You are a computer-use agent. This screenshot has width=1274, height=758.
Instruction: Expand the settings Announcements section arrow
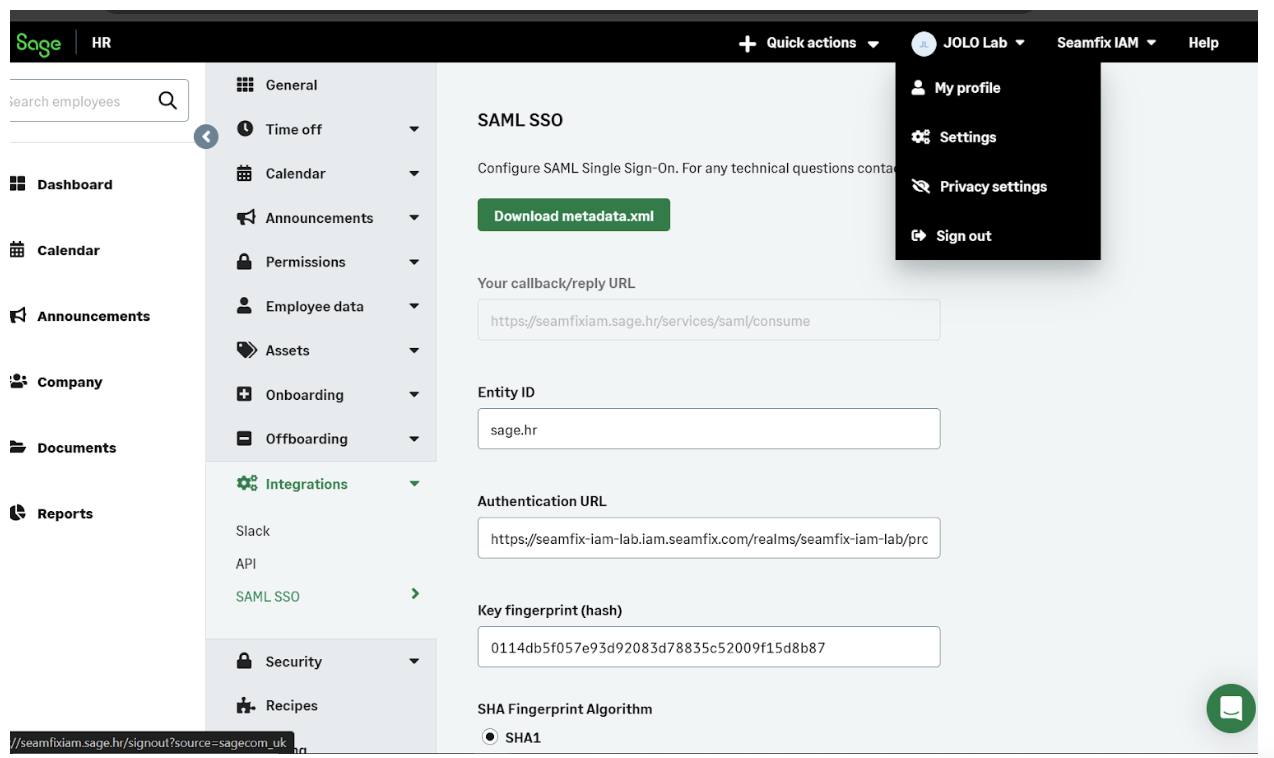coord(414,217)
